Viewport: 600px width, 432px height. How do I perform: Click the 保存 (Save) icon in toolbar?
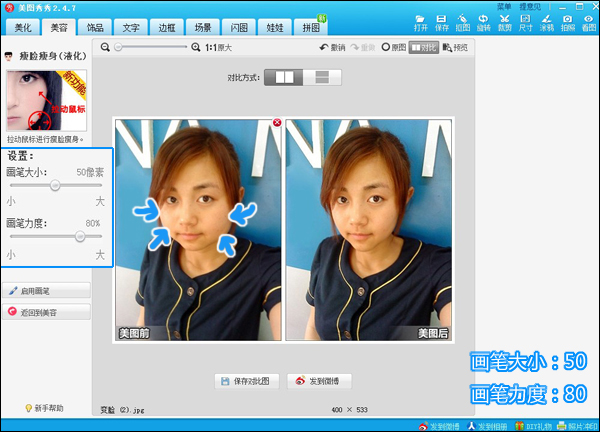442,22
